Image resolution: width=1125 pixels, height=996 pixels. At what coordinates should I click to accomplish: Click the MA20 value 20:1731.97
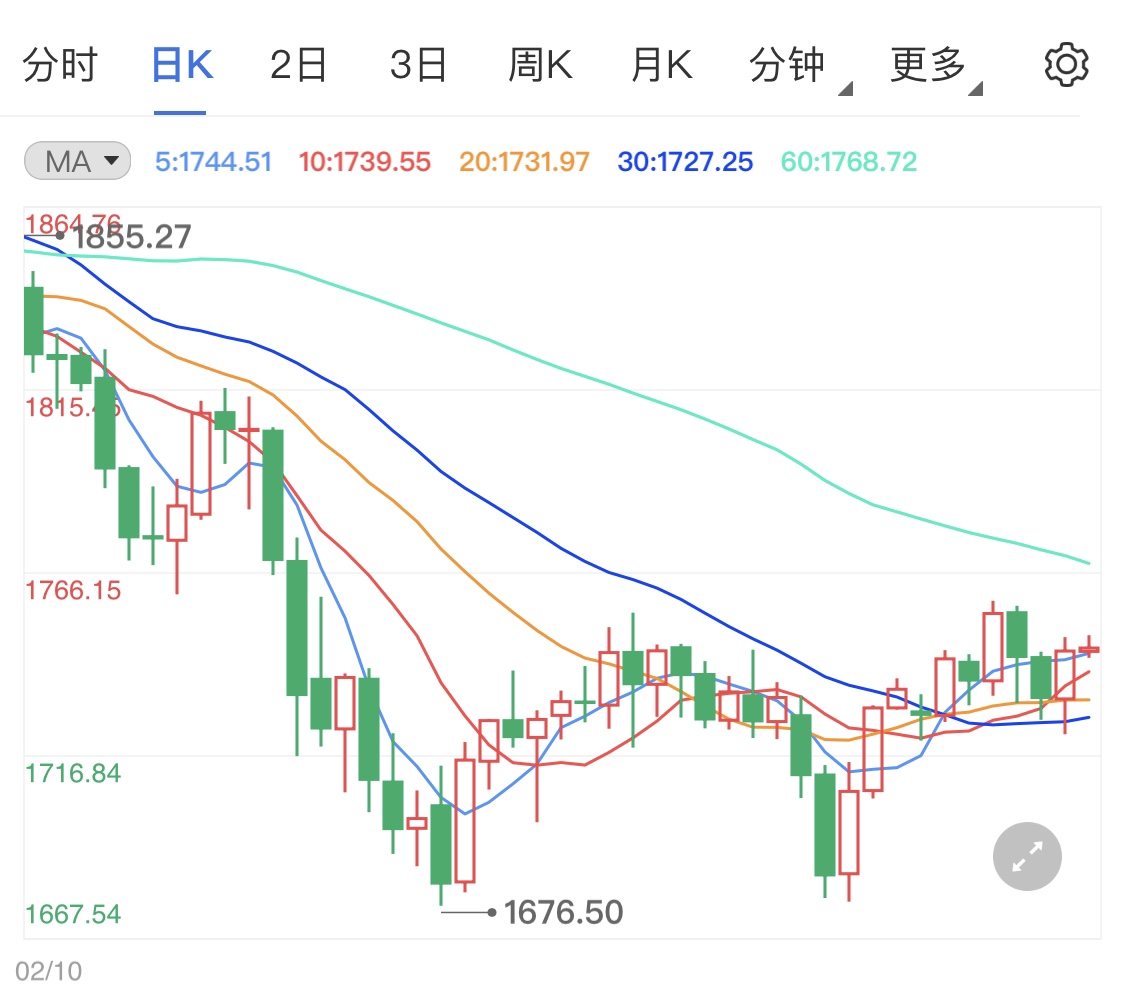pyautogui.click(x=524, y=162)
